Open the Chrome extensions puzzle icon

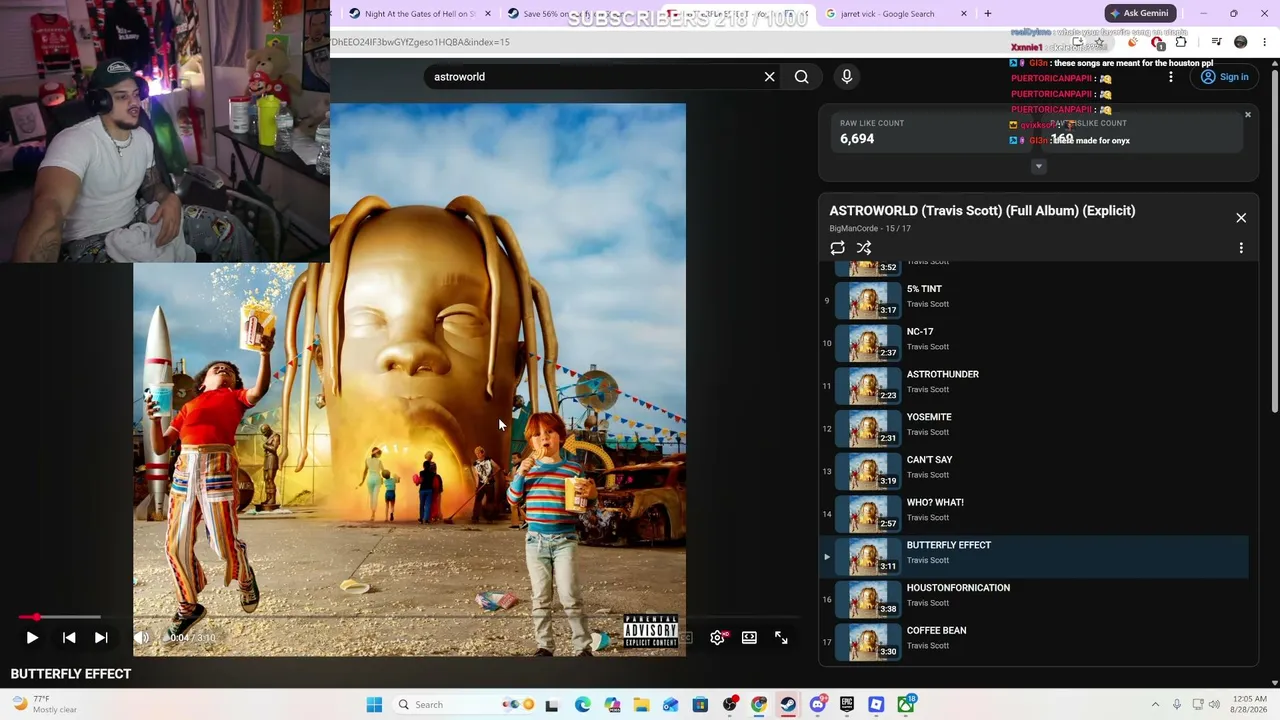[1181, 42]
